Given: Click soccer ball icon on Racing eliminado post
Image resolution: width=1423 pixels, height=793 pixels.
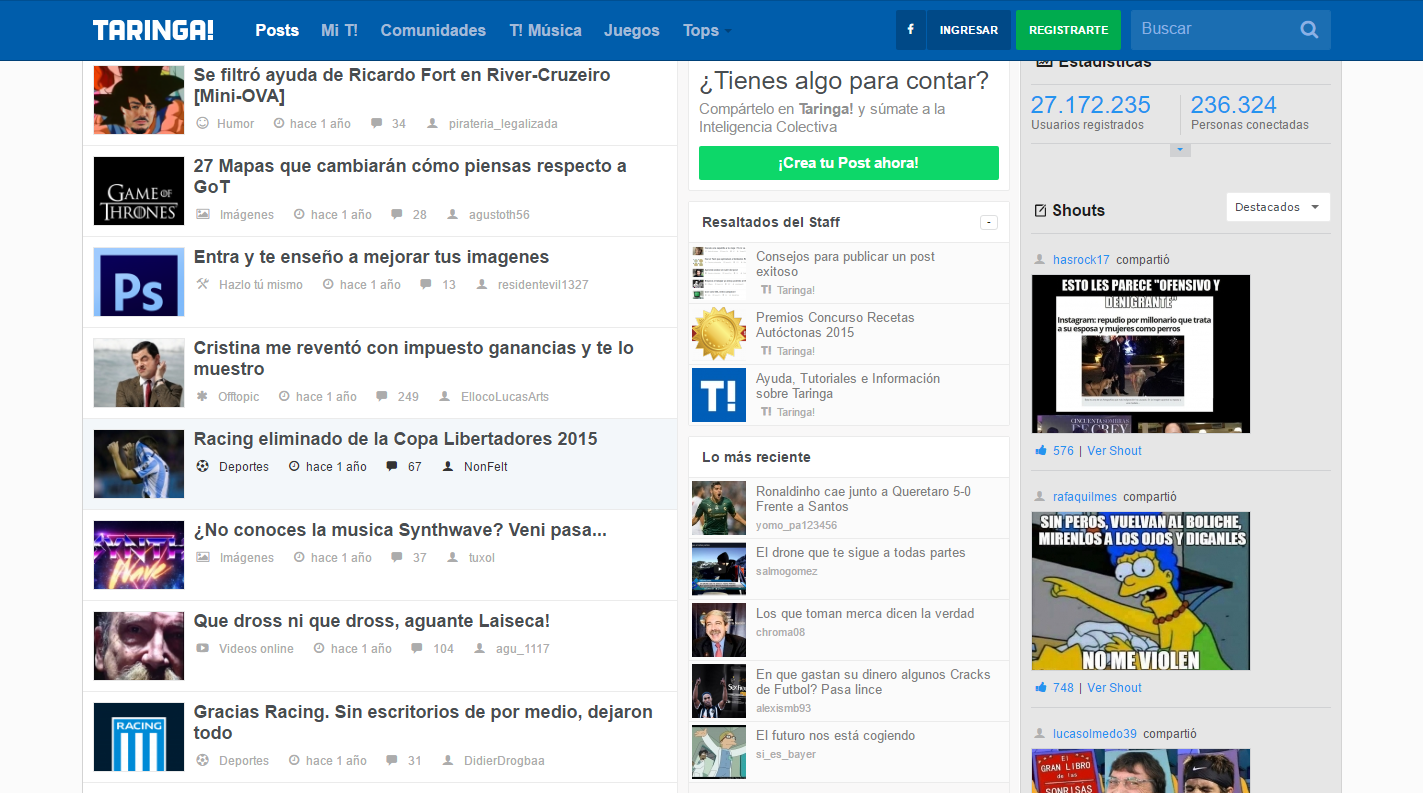Looking at the screenshot, I should (x=203, y=466).
